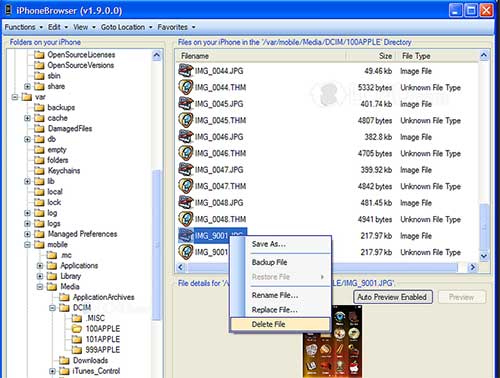Click the IMG_0046.THM unknown file icon

point(186,153)
